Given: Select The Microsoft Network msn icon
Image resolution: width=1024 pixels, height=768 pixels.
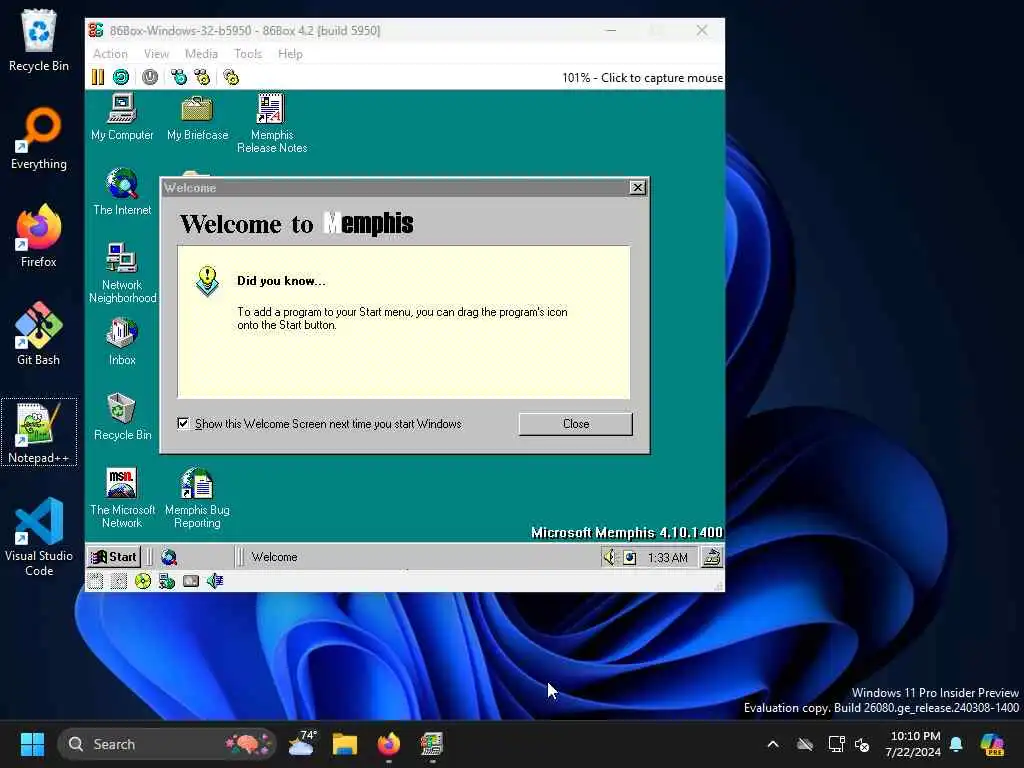Looking at the screenshot, I should (x=122, y=498).
